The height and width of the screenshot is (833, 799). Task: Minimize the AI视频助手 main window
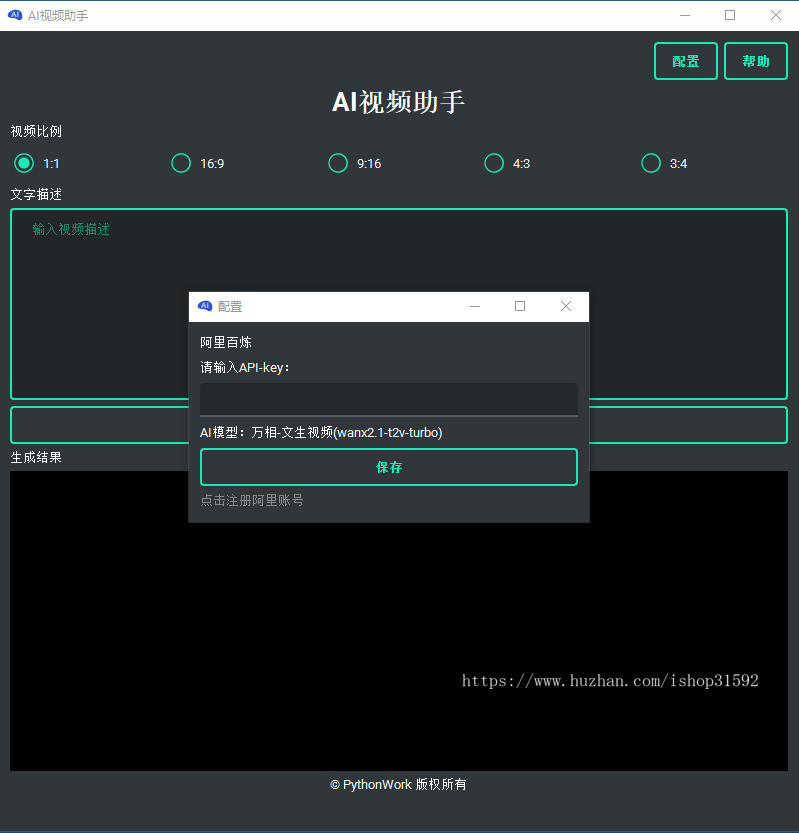pyautogui.click(x=685, y=15)
